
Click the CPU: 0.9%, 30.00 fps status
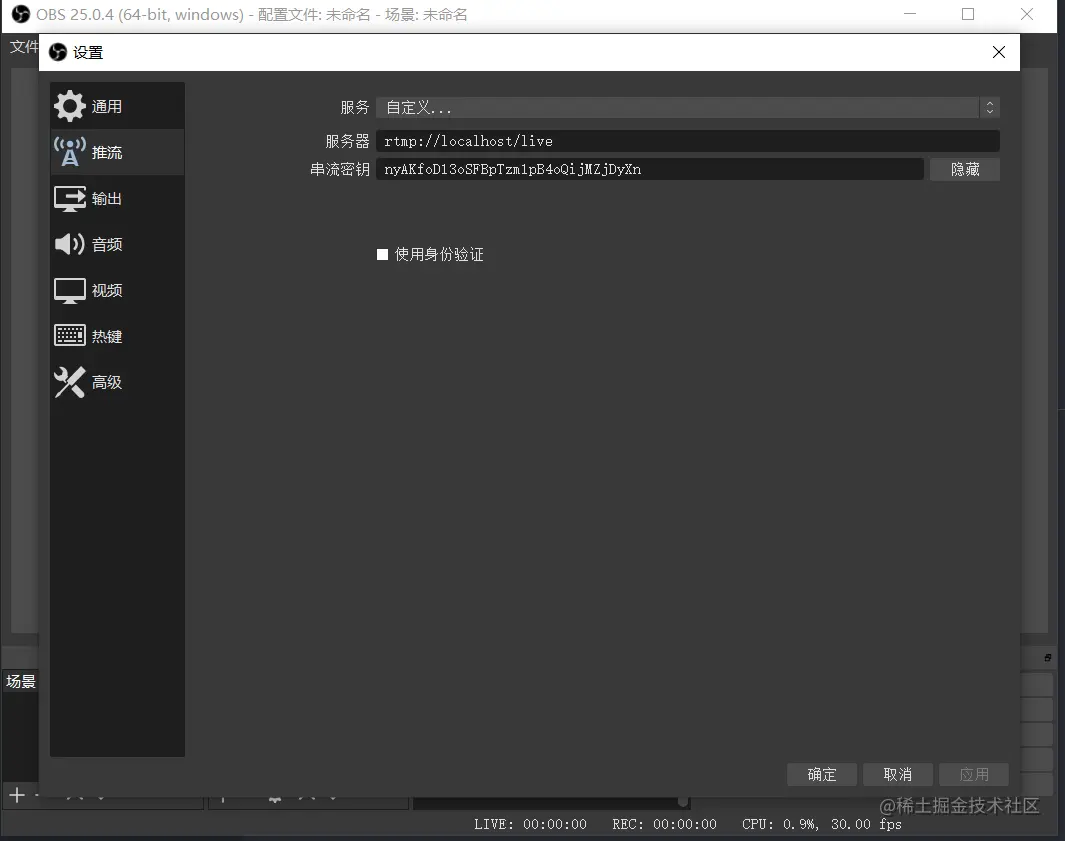click(x=822, y=824)
